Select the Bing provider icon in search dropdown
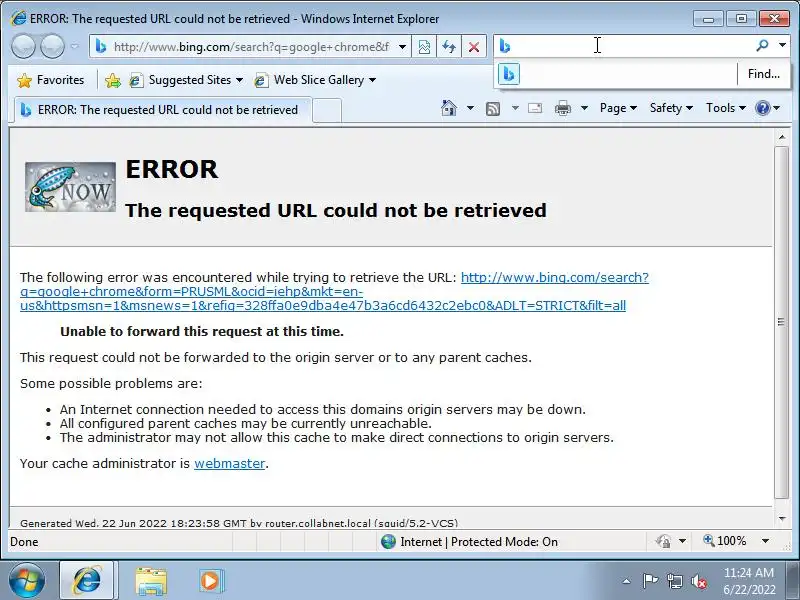 tap(509, 74)
